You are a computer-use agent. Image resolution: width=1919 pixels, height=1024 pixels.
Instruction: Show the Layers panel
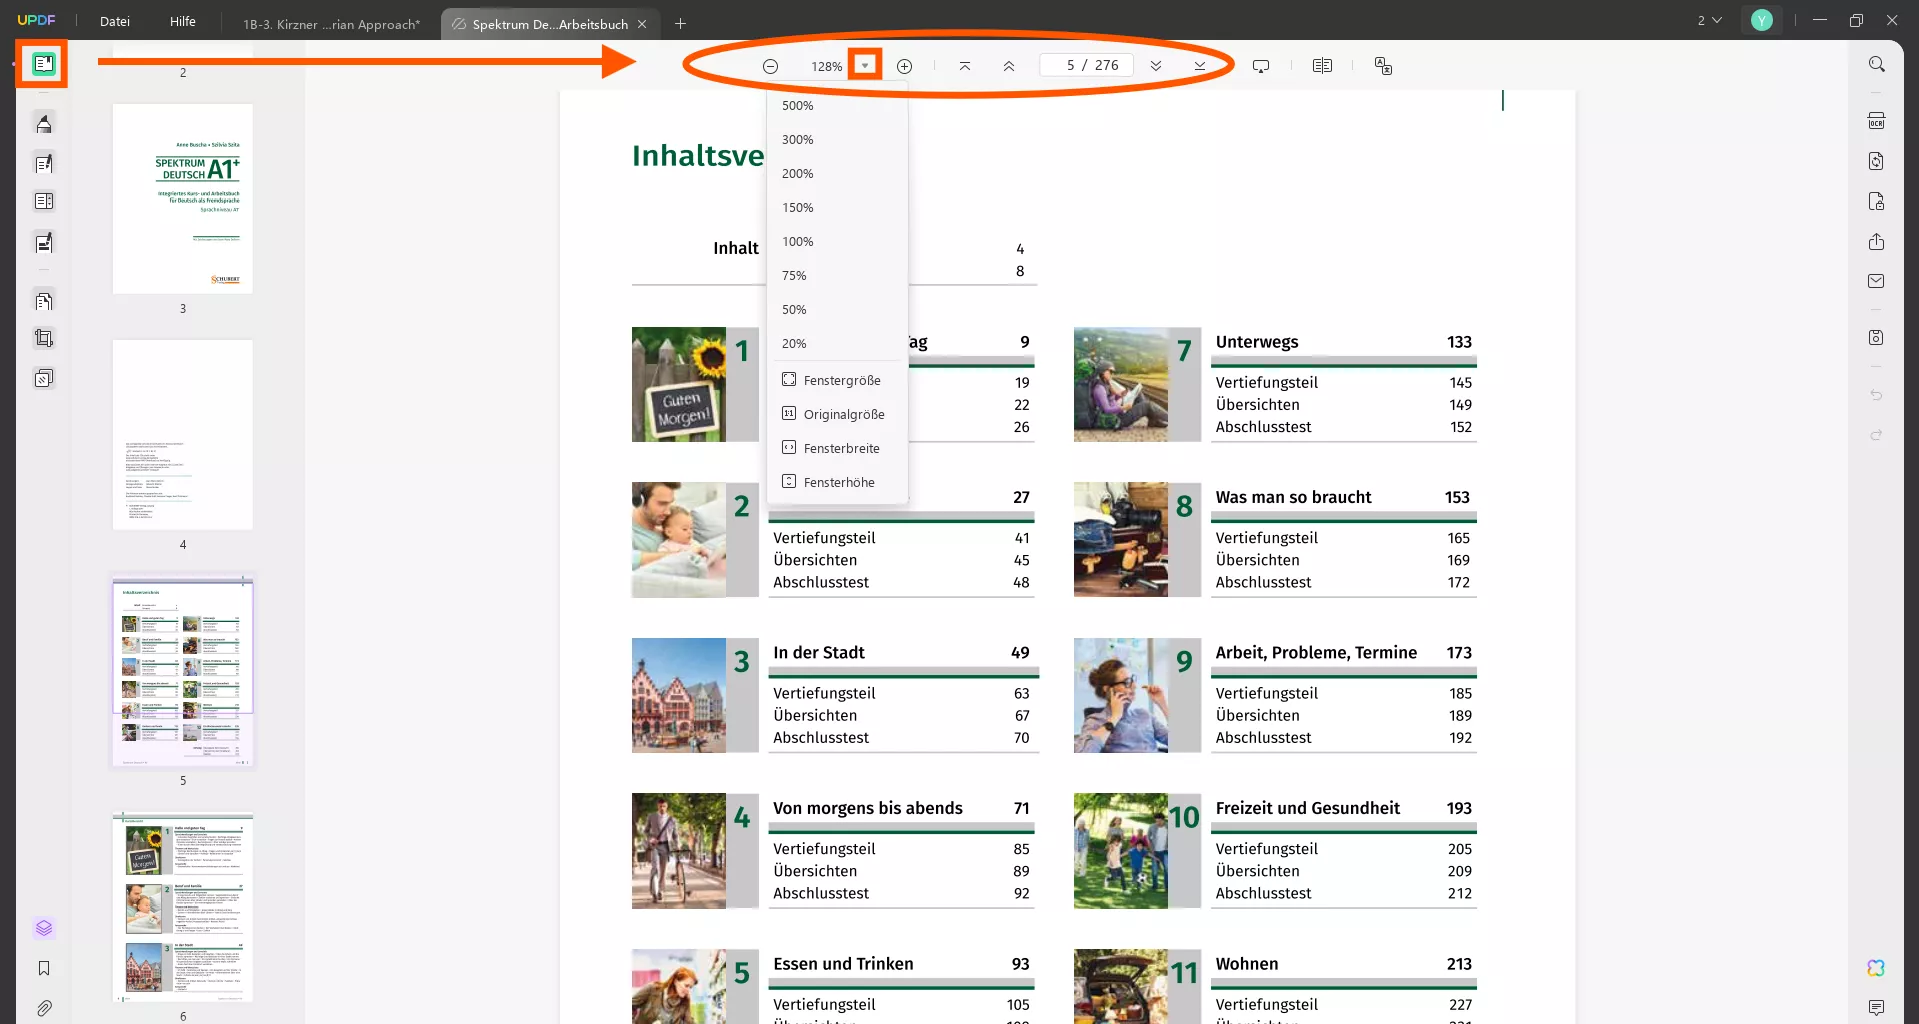point(44,928)
